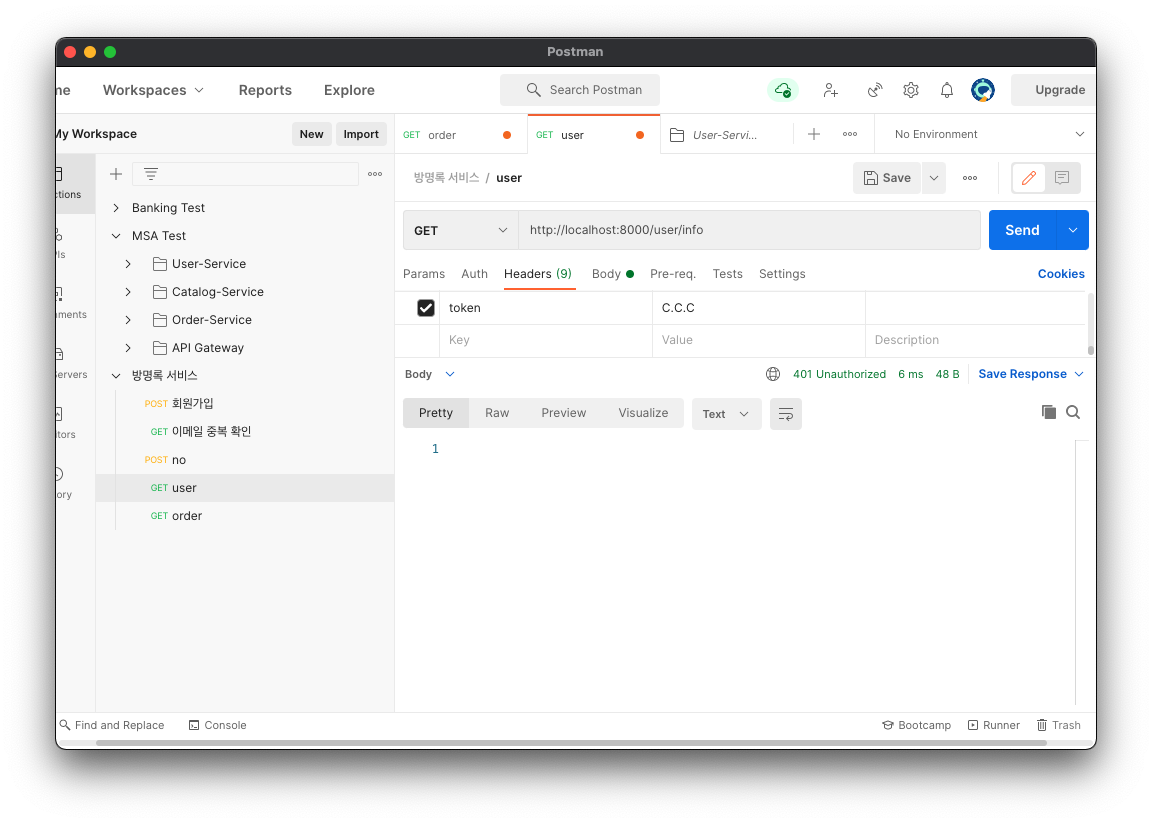
Task: Open the invite collaborators icon
Action: click(830, 90)
